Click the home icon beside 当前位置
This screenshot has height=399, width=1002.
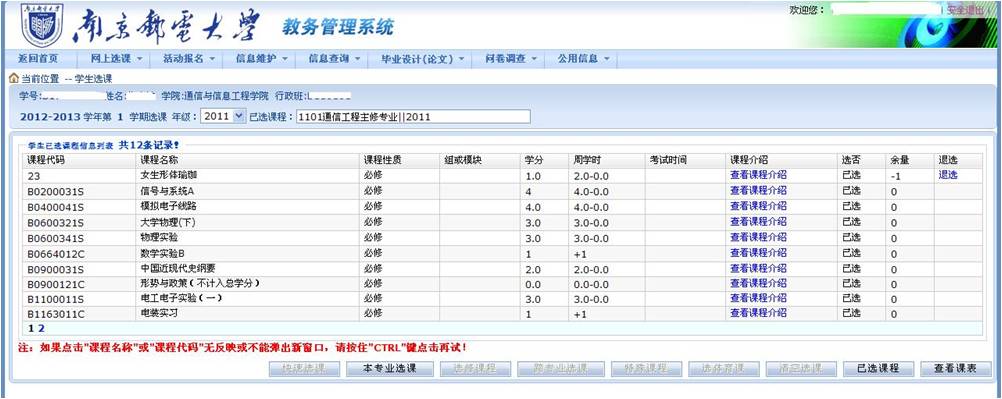(13, 78)
